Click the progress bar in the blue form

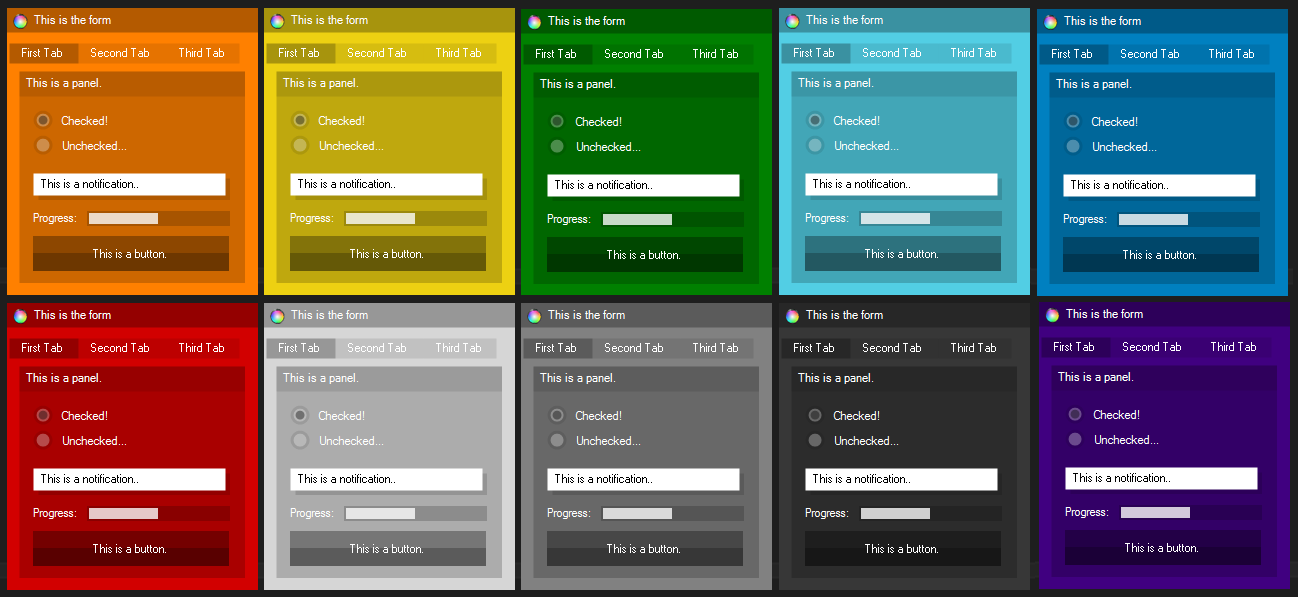tap(1188, 219)
